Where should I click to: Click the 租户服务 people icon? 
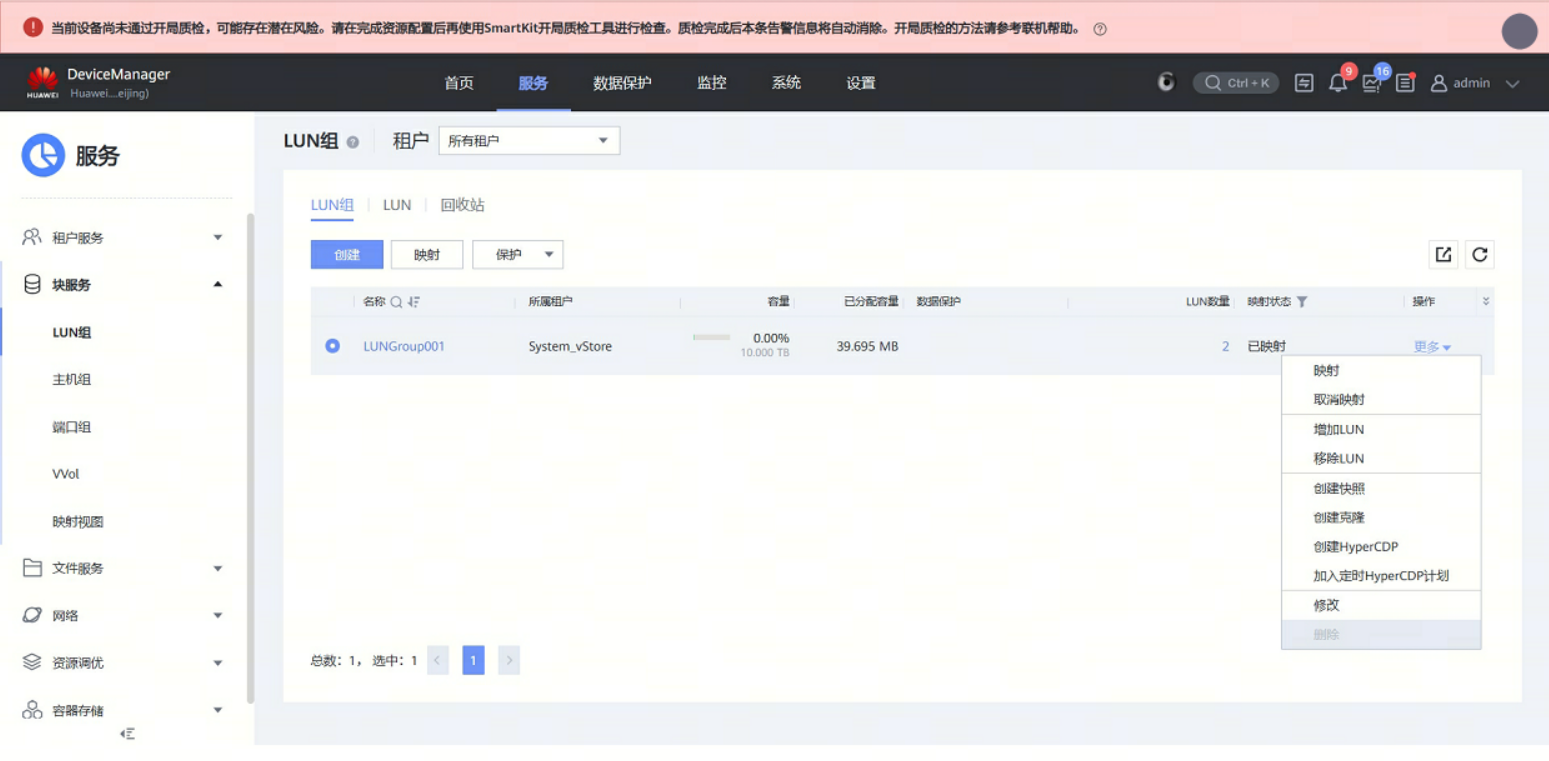32,237
